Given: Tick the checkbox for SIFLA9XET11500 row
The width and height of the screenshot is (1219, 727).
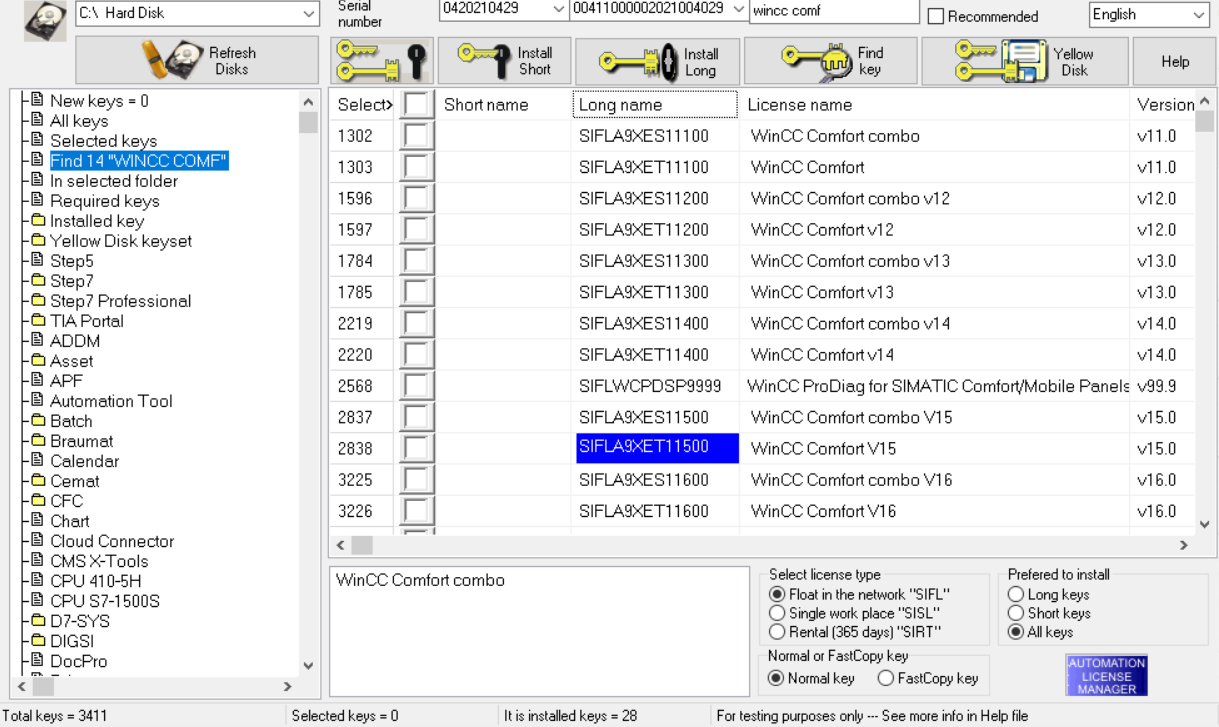Looking at the screenshot, I should tap(417, 448).
